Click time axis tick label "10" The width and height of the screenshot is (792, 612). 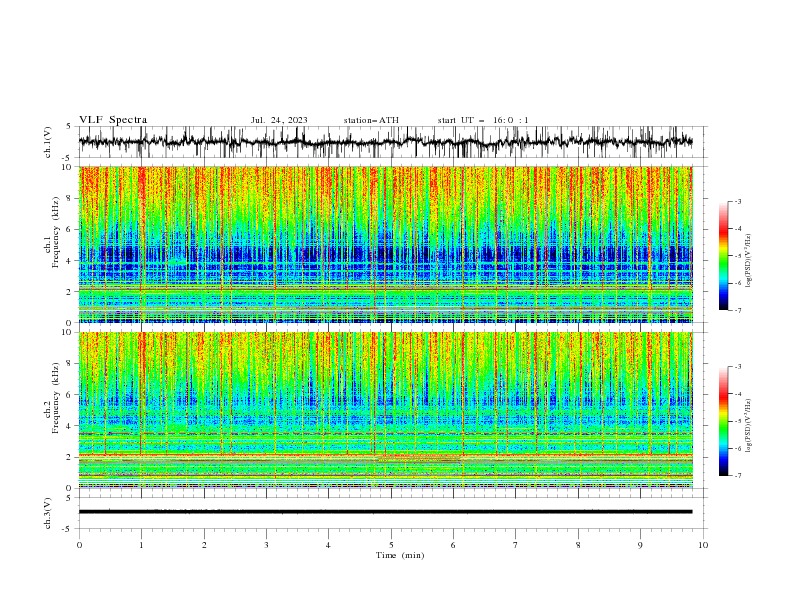[x=703, y=545]
